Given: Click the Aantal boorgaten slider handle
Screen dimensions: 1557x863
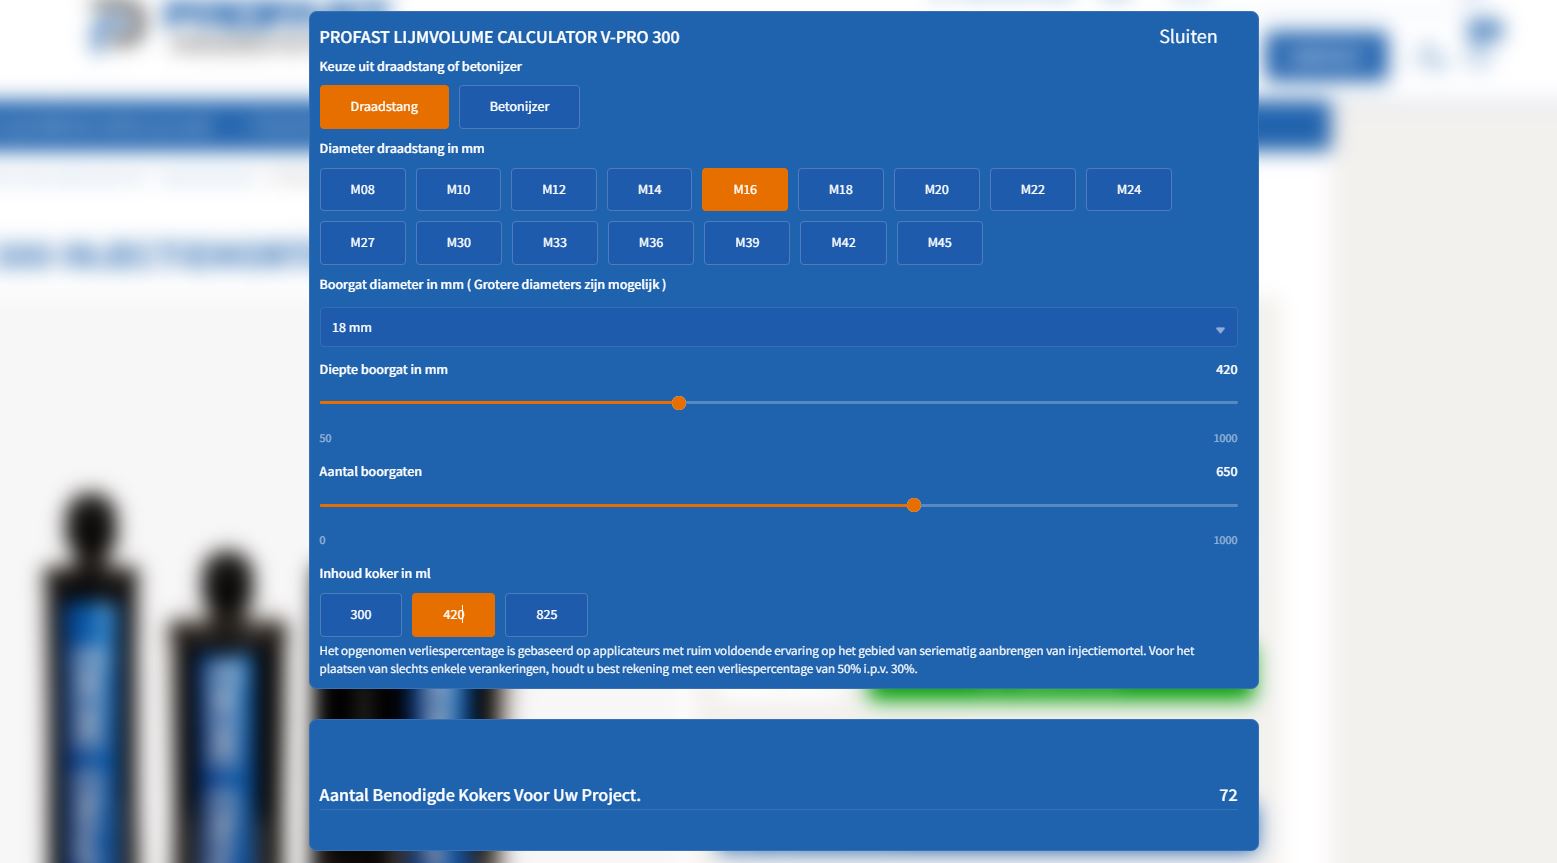Looking at the screenshot, I should [x=914, y=506].
